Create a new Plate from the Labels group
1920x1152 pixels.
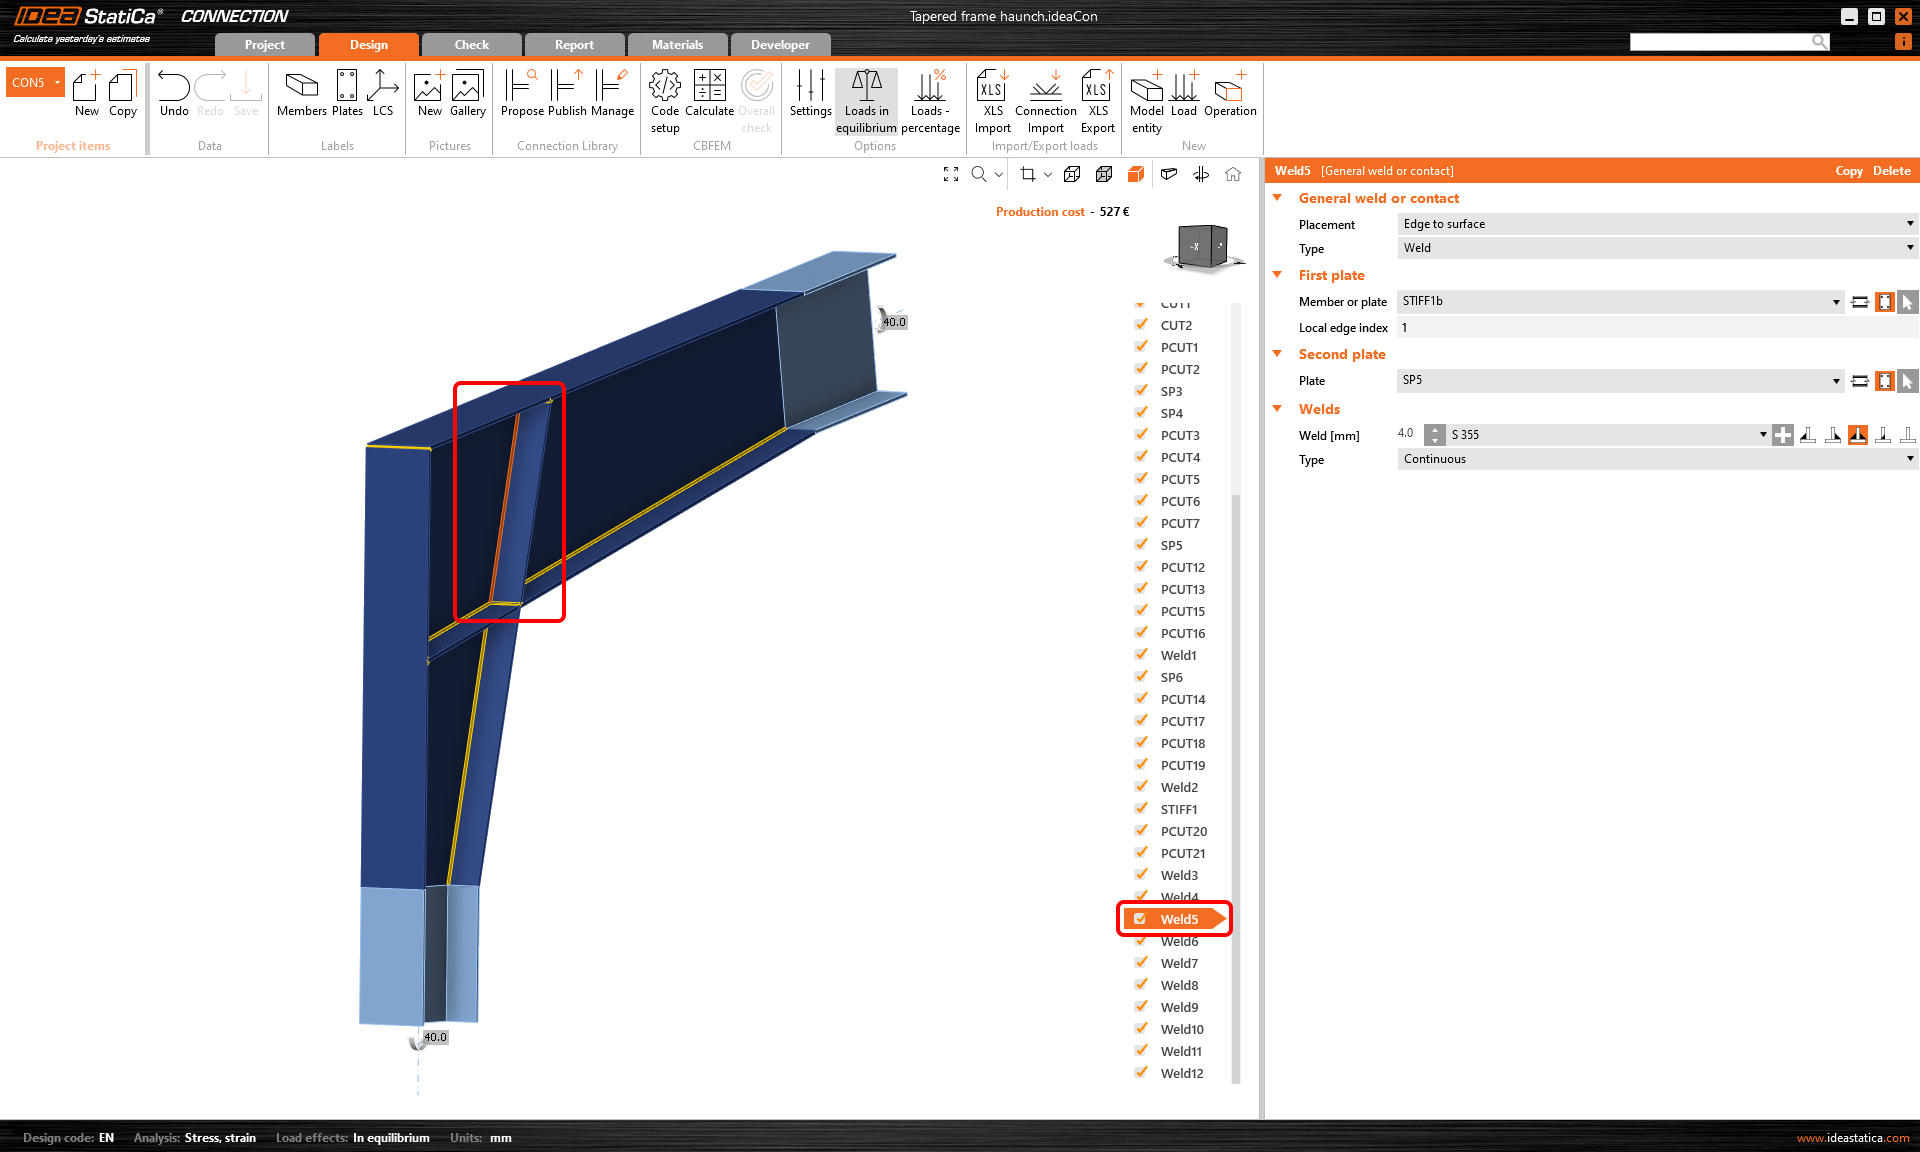(x=347, y=95)
